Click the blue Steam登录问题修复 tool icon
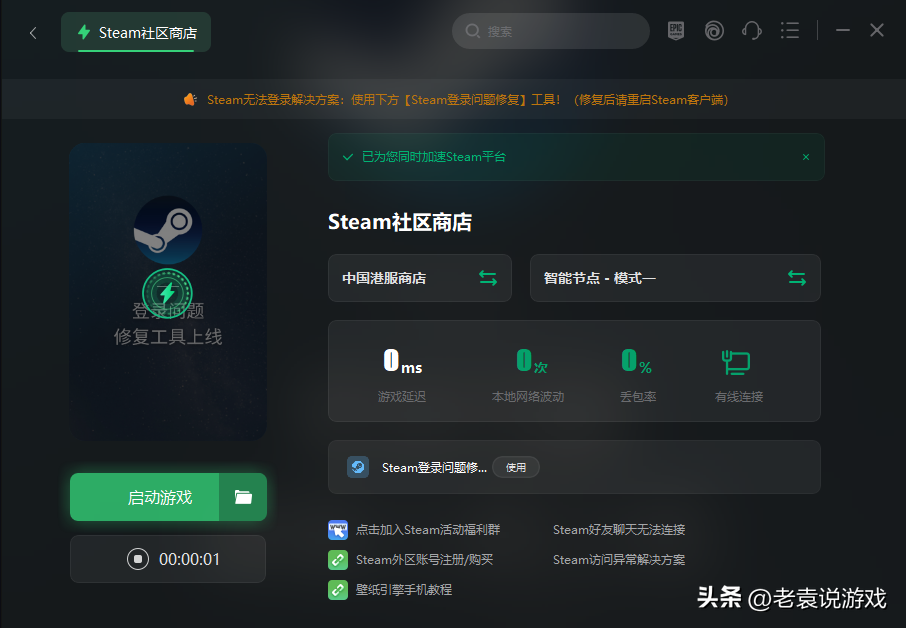The height and width of the screenshot is (628, 906). click(358, 466)
